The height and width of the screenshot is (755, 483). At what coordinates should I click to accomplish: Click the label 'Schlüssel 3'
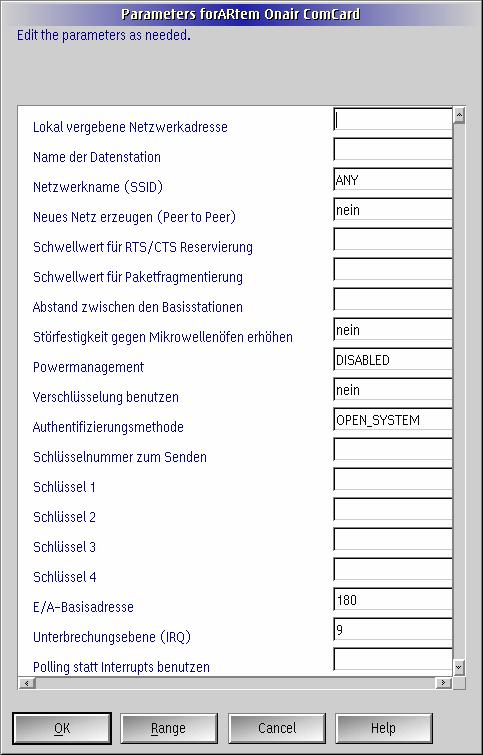coord(64,547)
